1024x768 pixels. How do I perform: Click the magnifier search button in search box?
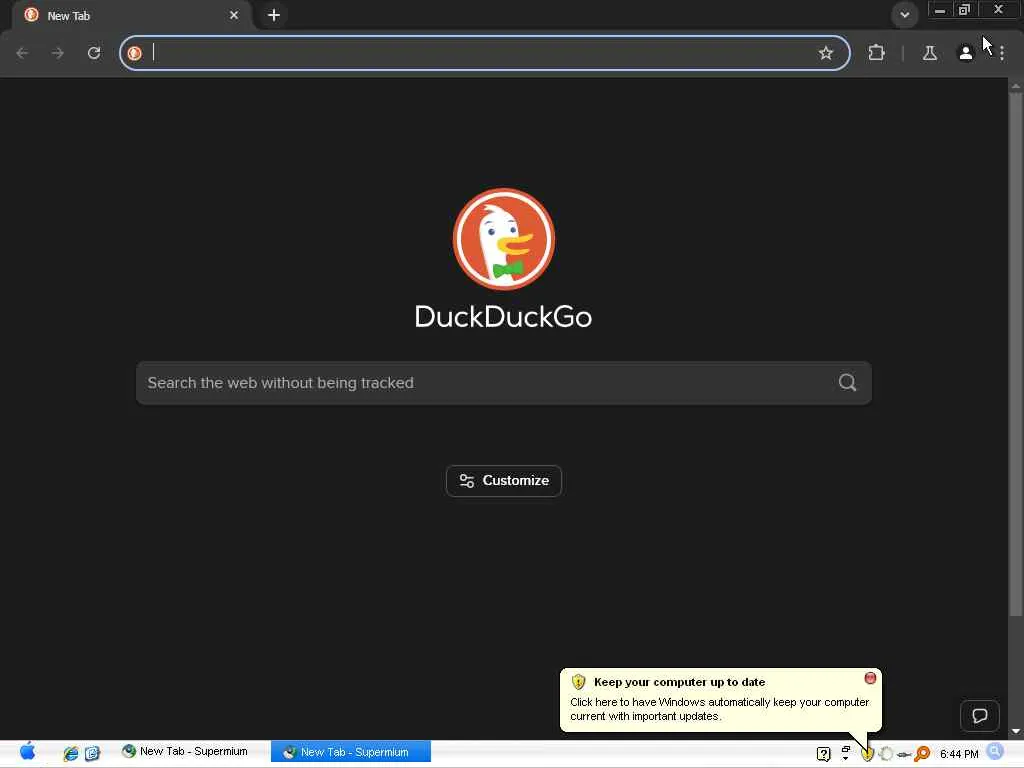(847, 383)
